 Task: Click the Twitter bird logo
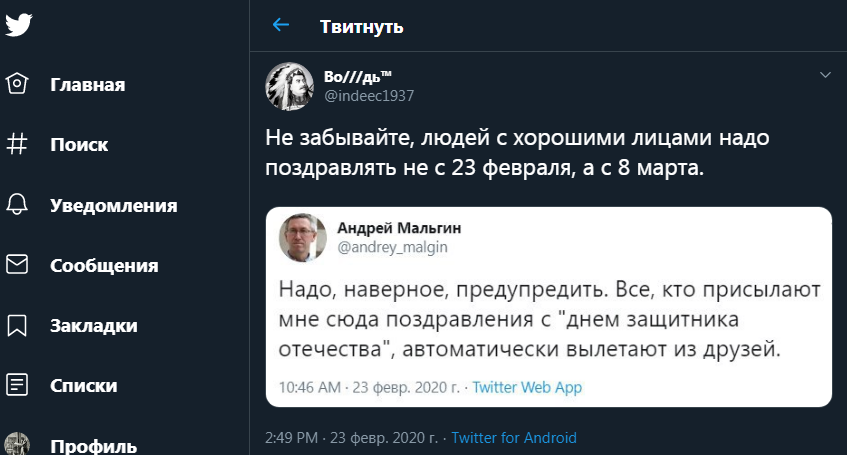click(x=18, y=24)
